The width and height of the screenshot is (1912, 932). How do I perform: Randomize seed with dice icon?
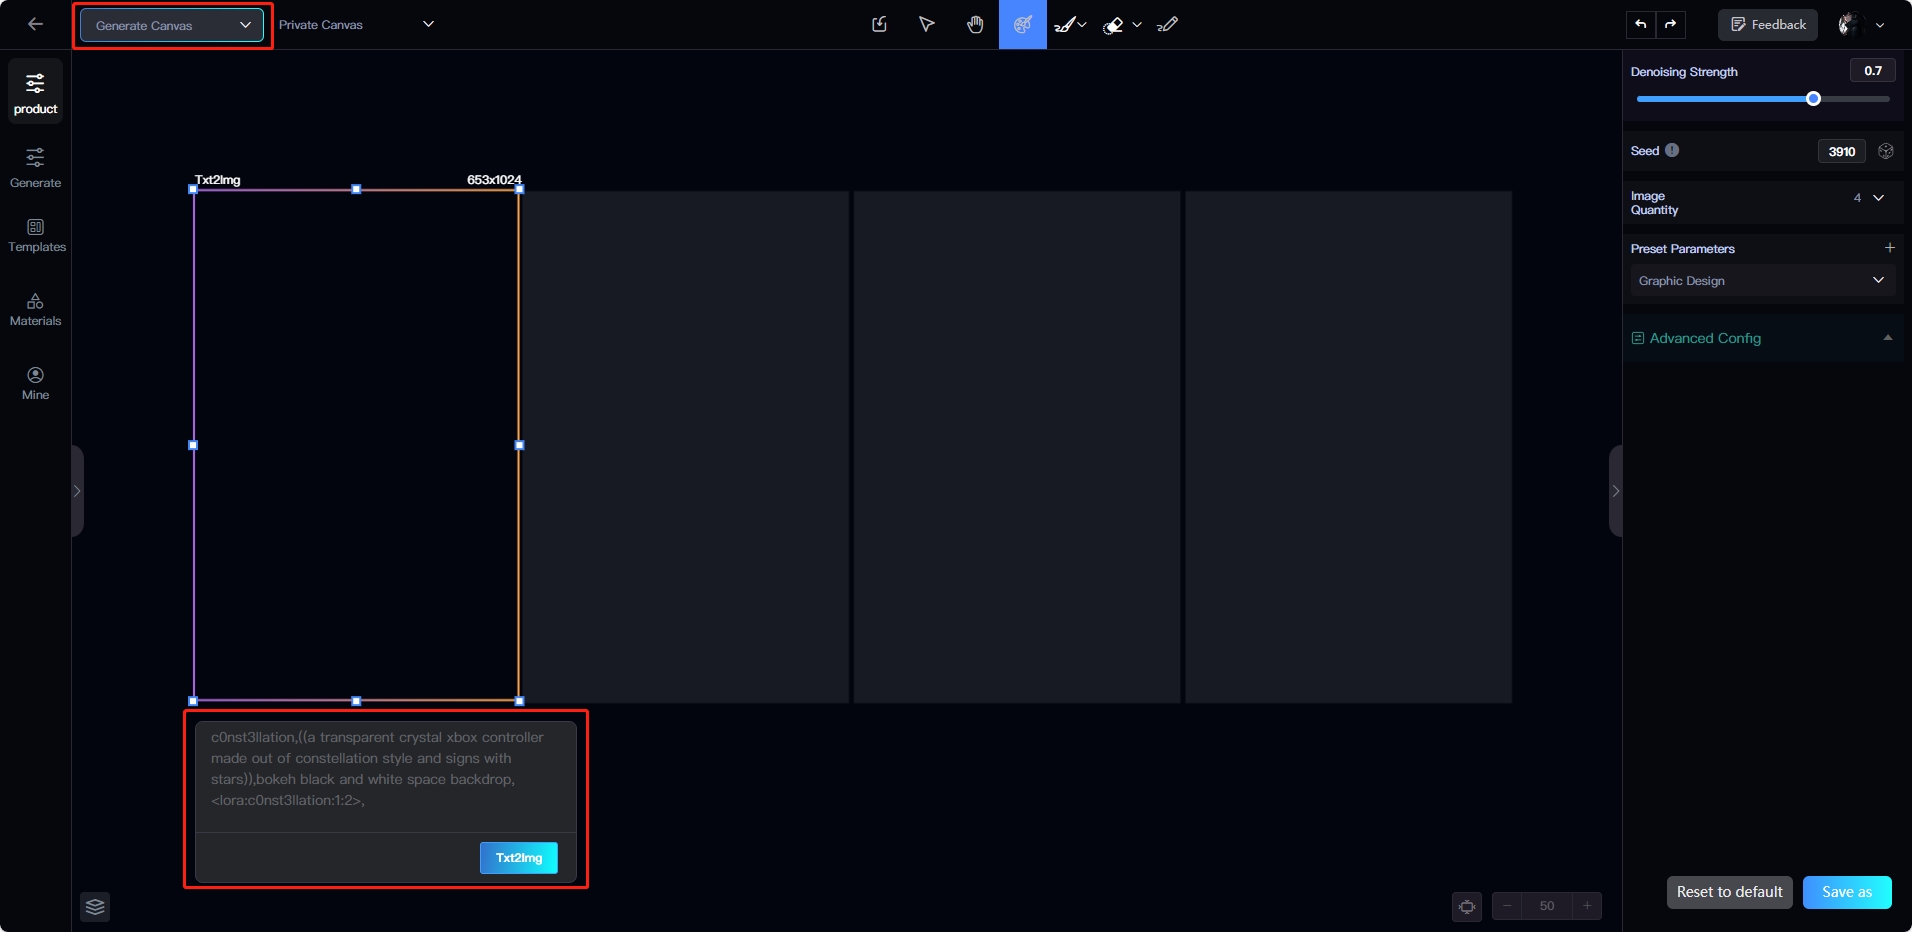[1886, 151]
